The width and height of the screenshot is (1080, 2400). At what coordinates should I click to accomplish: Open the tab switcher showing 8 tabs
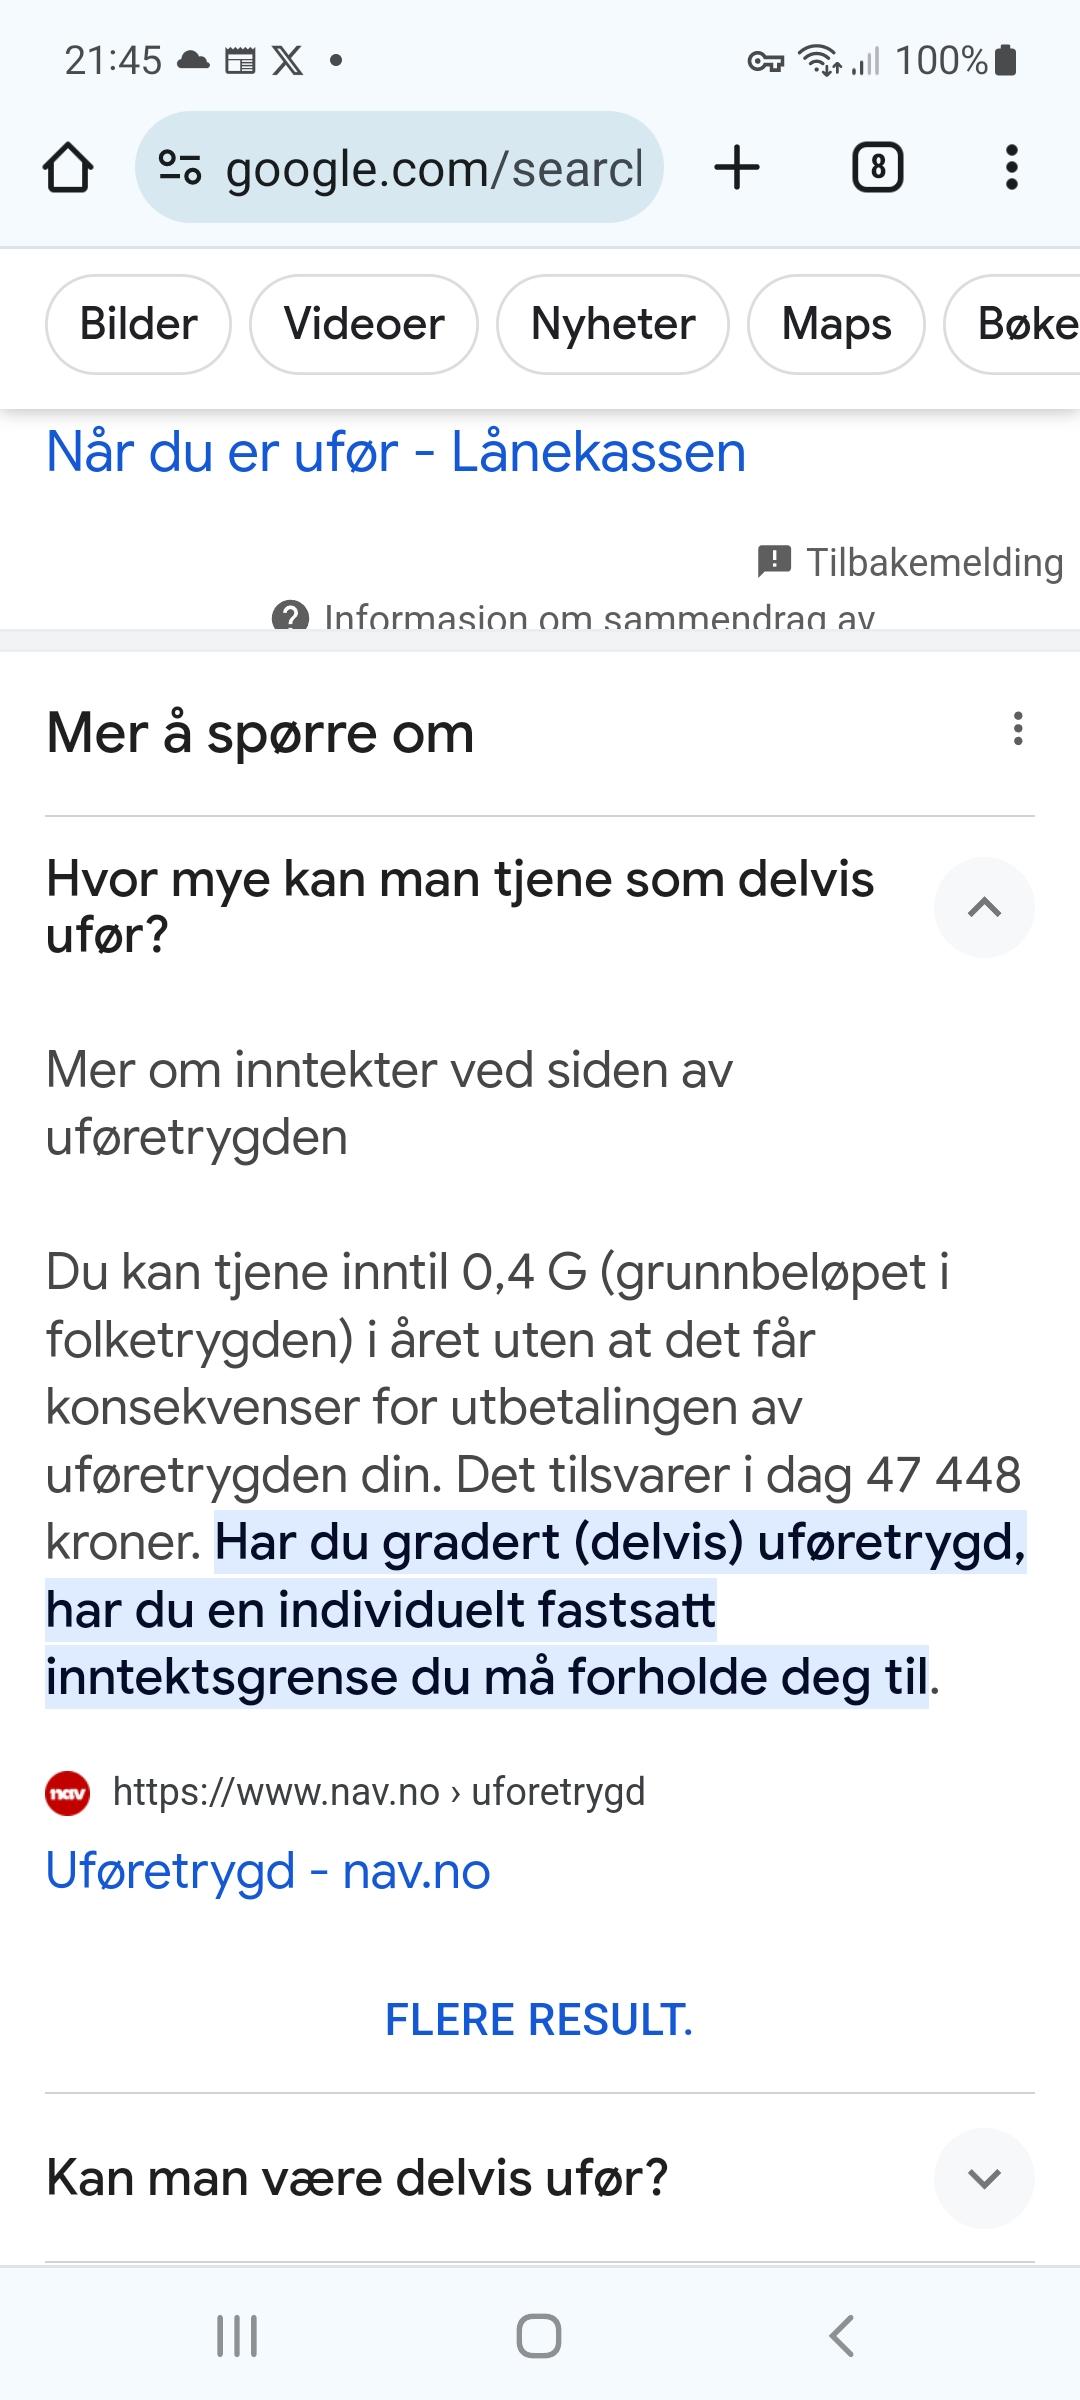point(877,167)
